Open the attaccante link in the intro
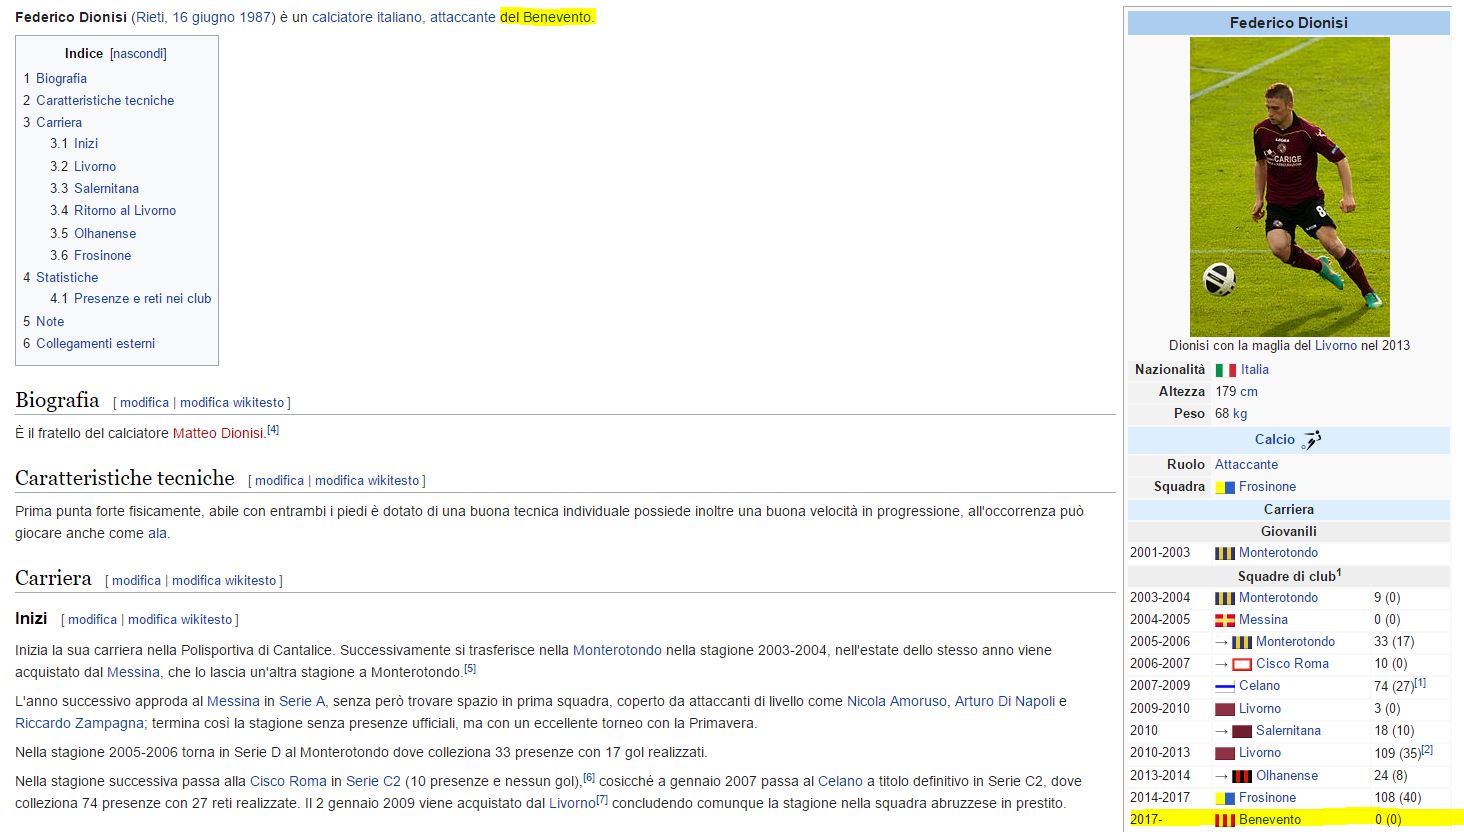The height and width of the screenshot is (832, 1464). [x=463, y=18]
